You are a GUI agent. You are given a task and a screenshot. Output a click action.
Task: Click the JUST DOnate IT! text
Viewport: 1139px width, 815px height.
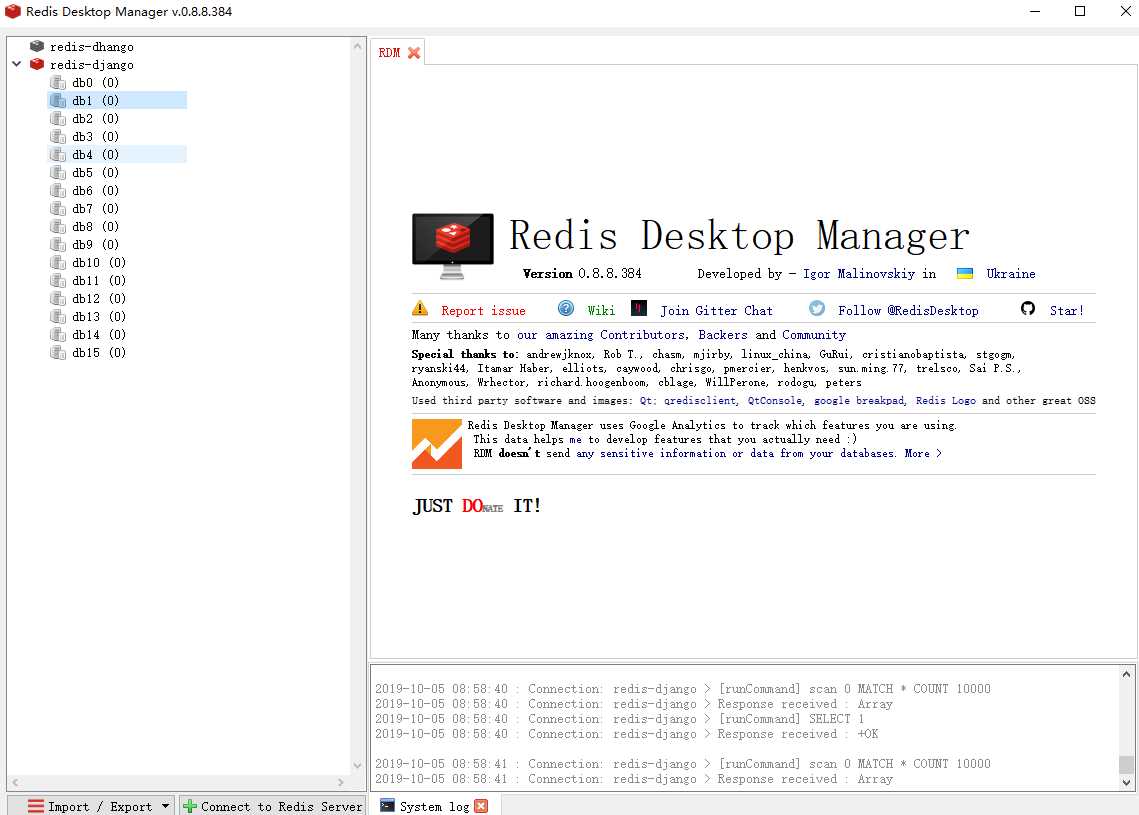click(x=477, y=506)
